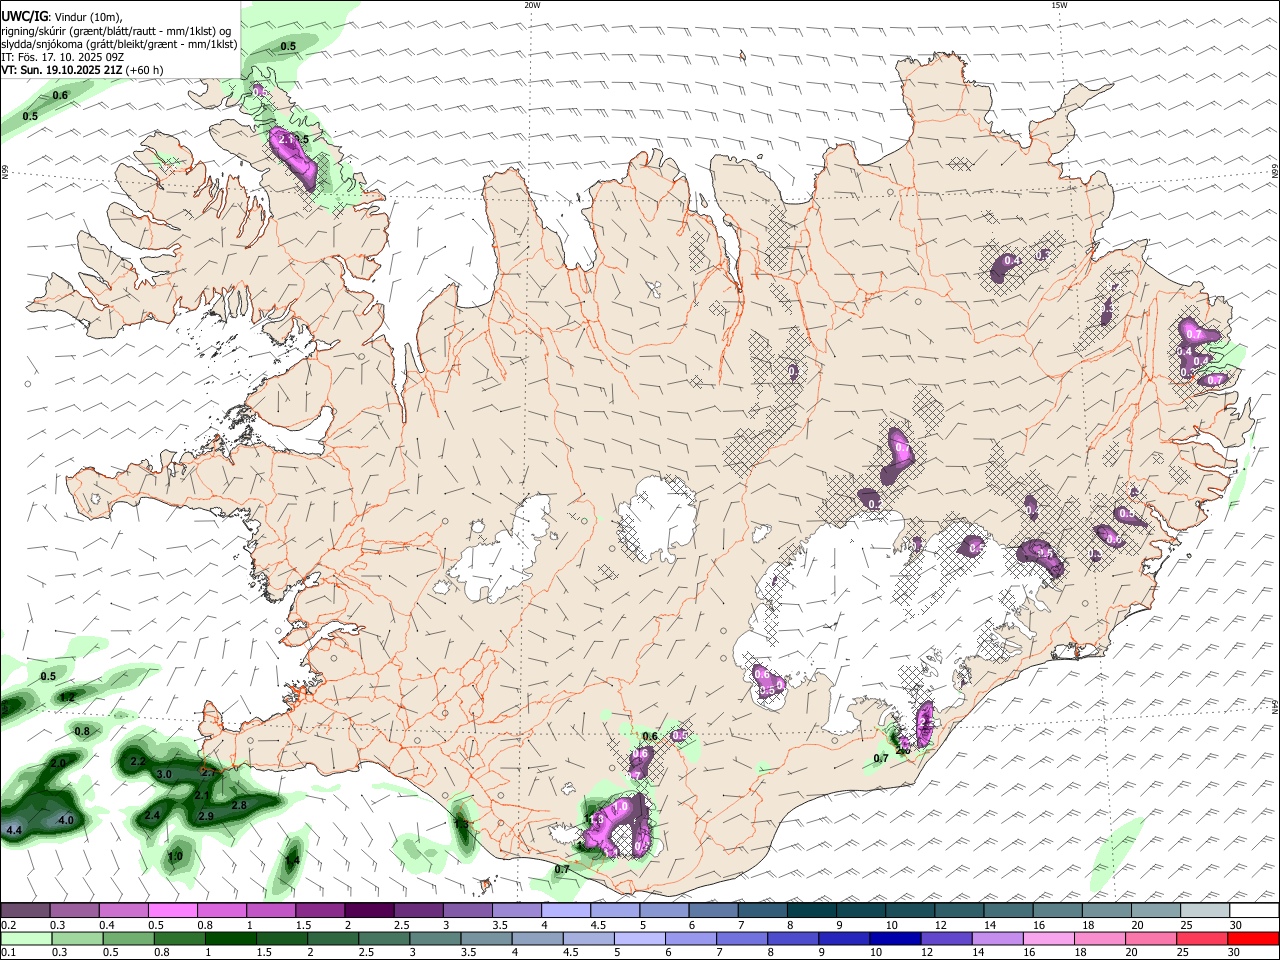Click the 'UWC/IG: Vindur (10m)' title text

coord(62,17)
